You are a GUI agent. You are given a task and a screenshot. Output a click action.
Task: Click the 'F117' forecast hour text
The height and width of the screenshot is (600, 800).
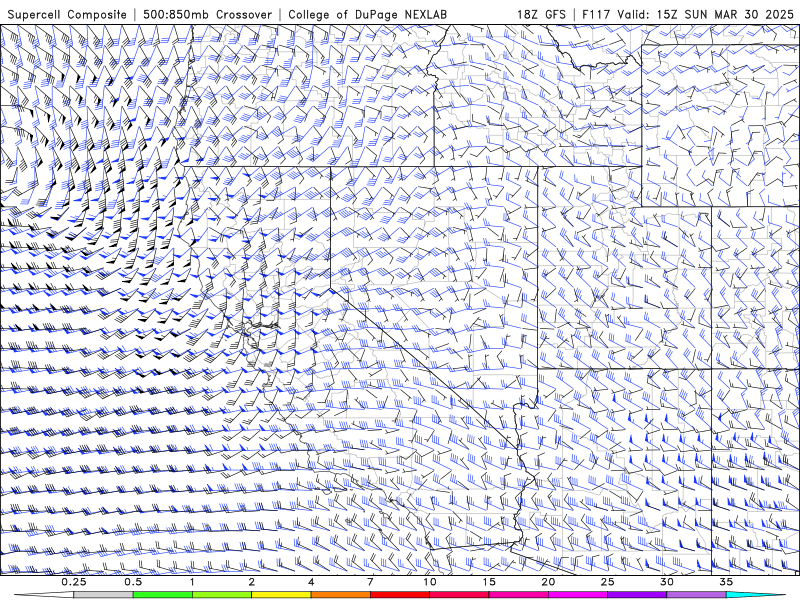pyautogui.click(x=597, y=15)
